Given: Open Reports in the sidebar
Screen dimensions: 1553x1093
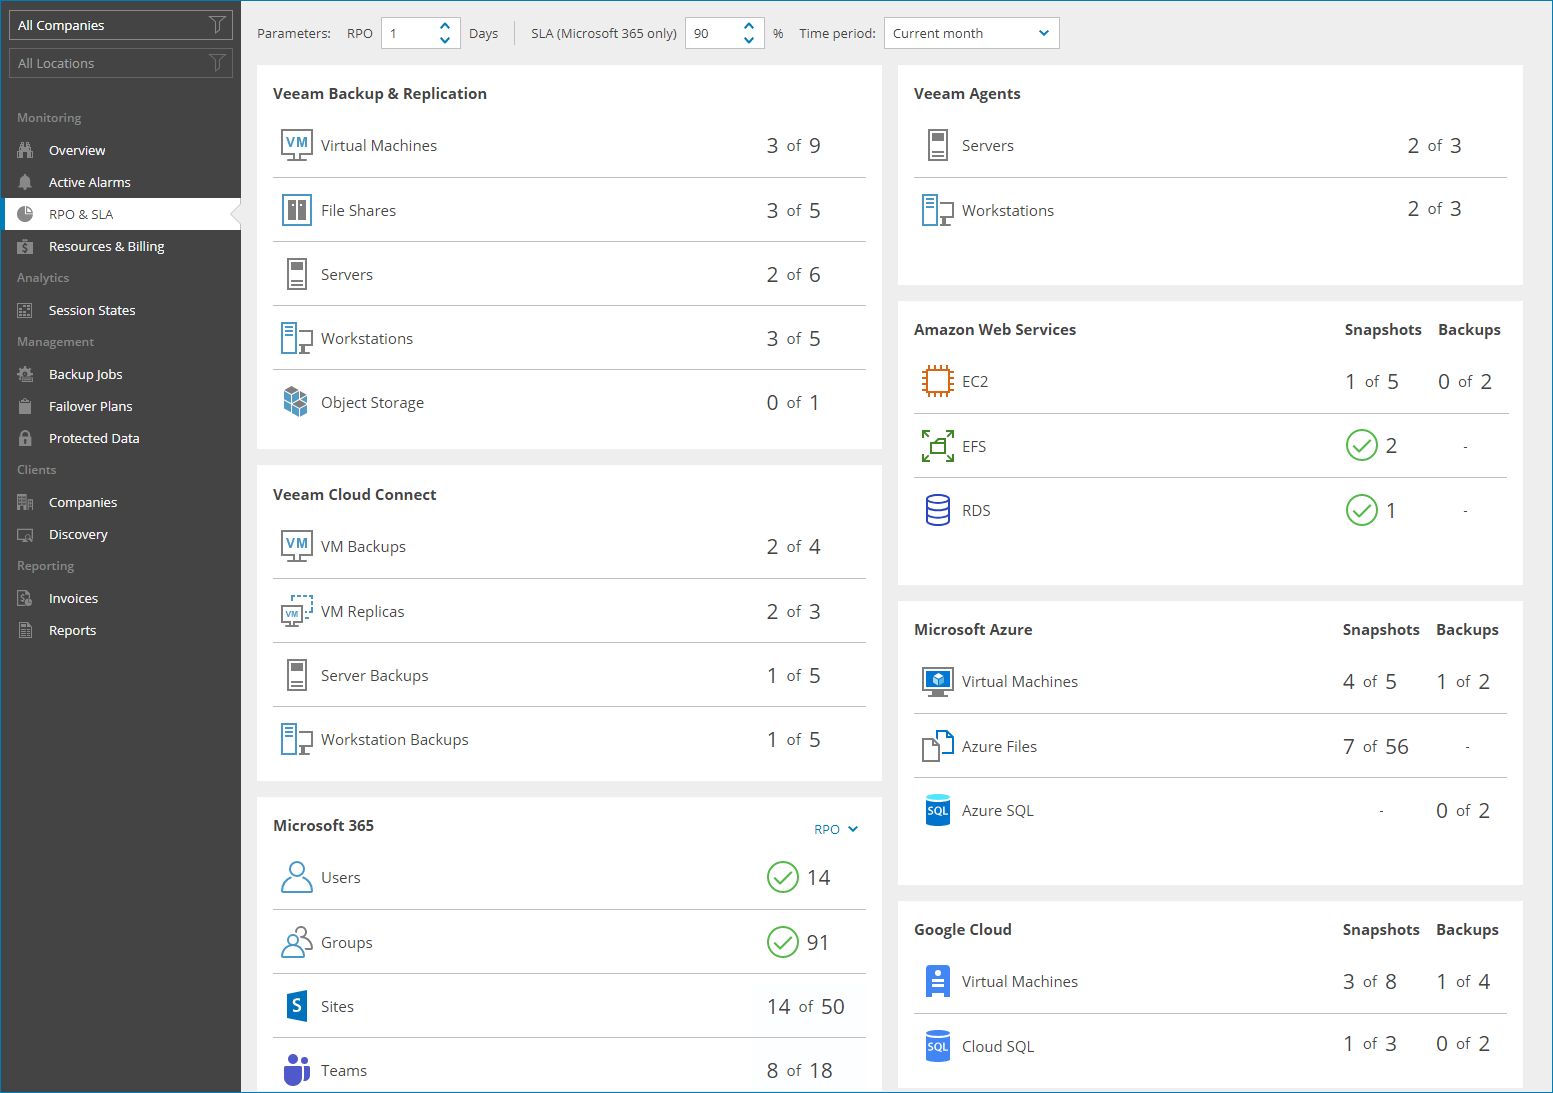Looking at the screenshot, I should [121, 630].
